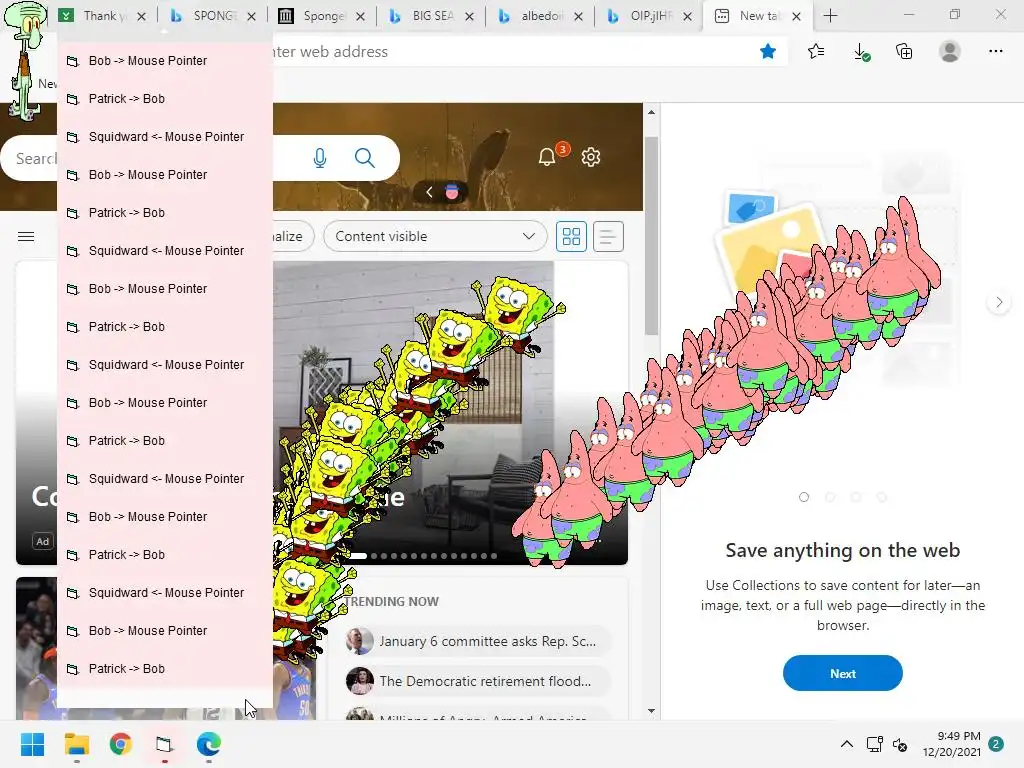Open clock showing 9:49 PM

click(952, 744)
